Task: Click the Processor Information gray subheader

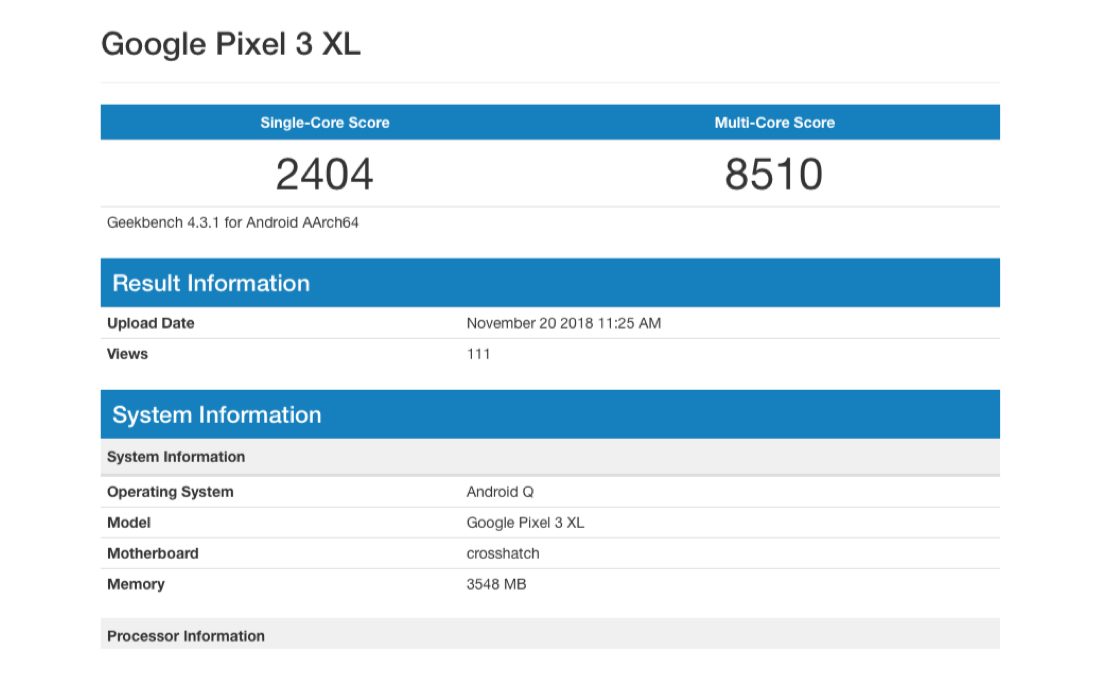Action: (186, 636)
